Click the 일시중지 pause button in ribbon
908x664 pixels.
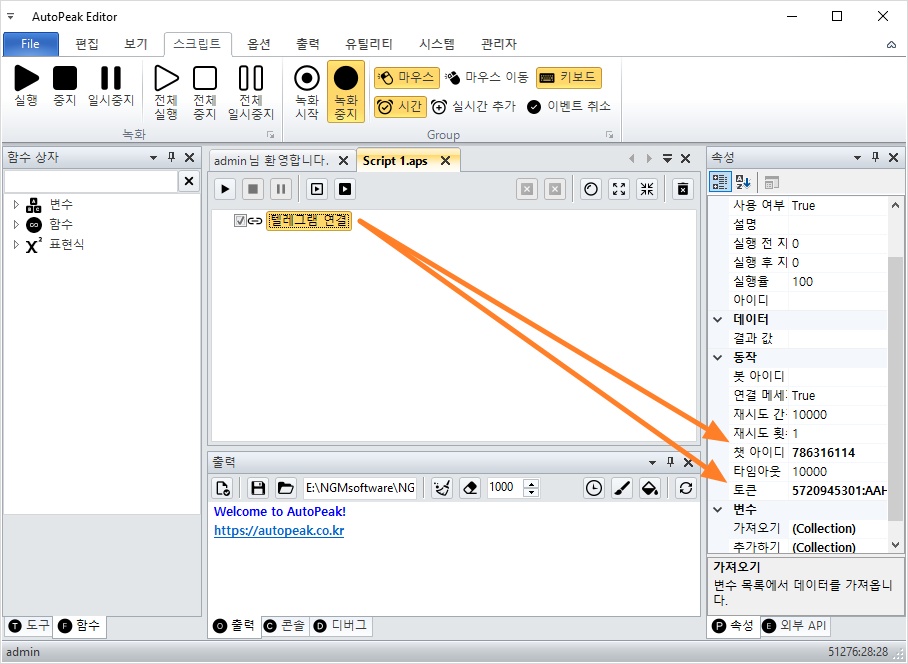point(111,86)
